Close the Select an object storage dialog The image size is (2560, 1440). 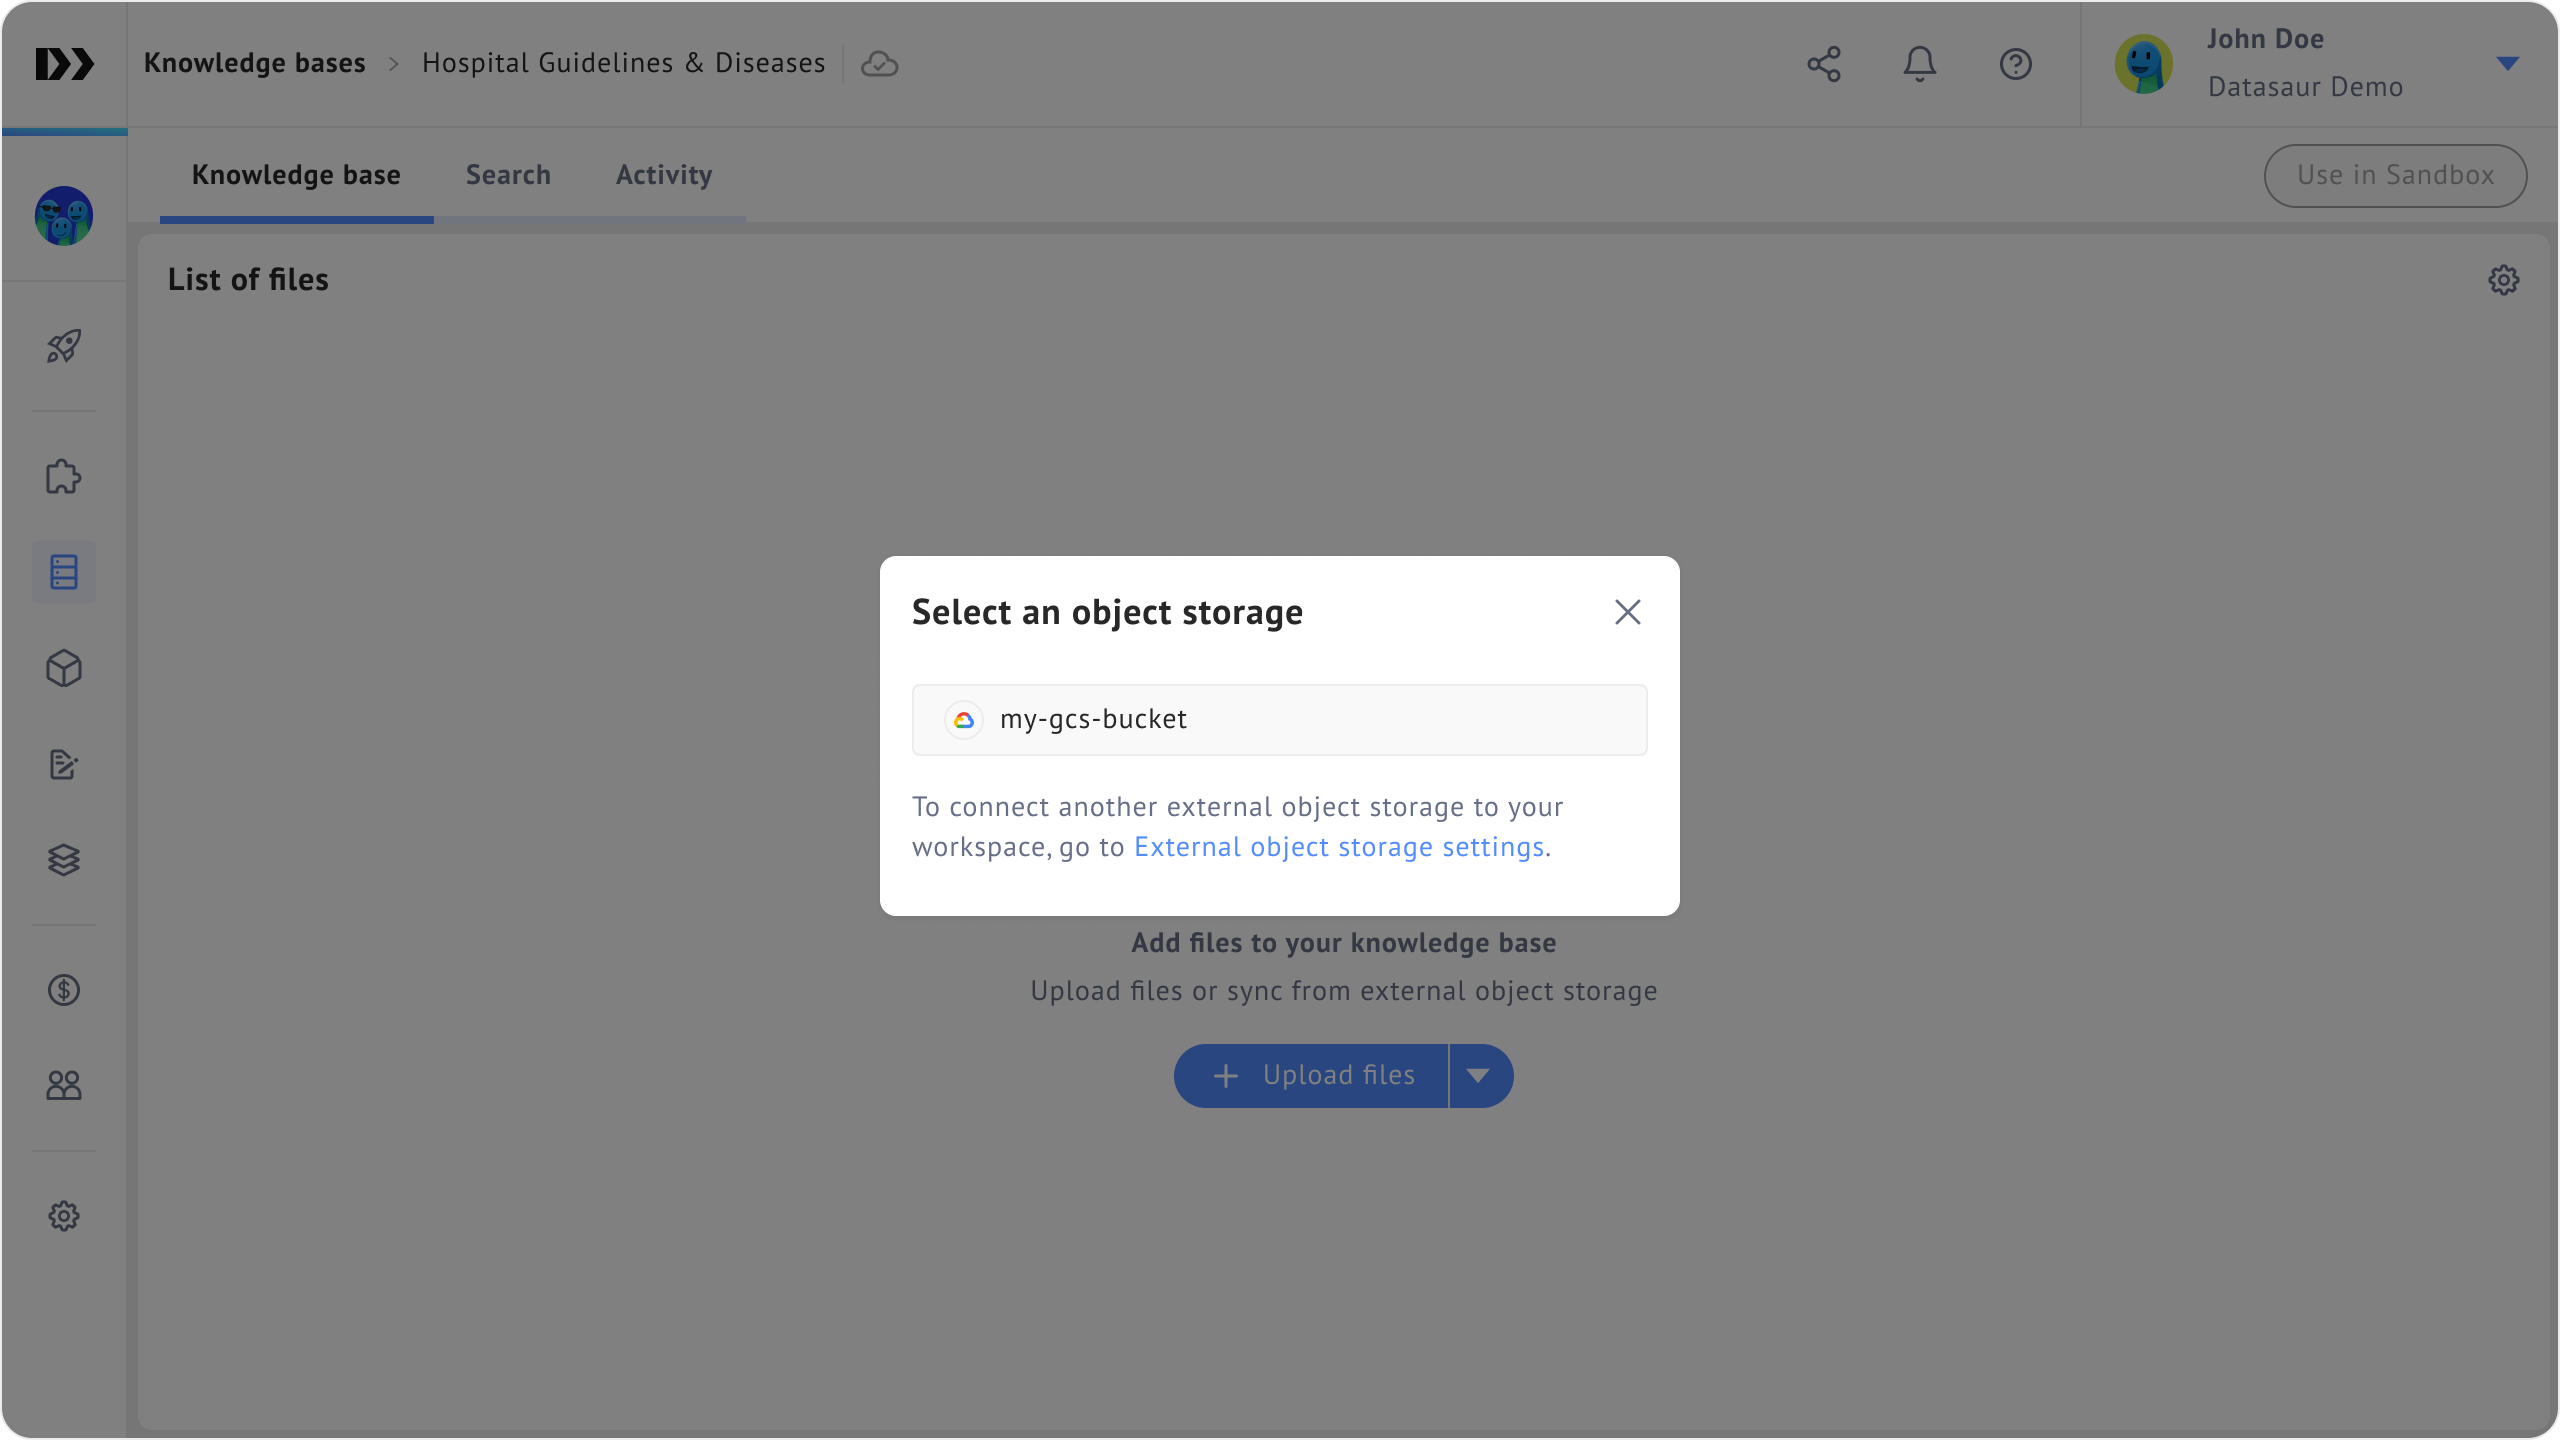click(1627, 612)
